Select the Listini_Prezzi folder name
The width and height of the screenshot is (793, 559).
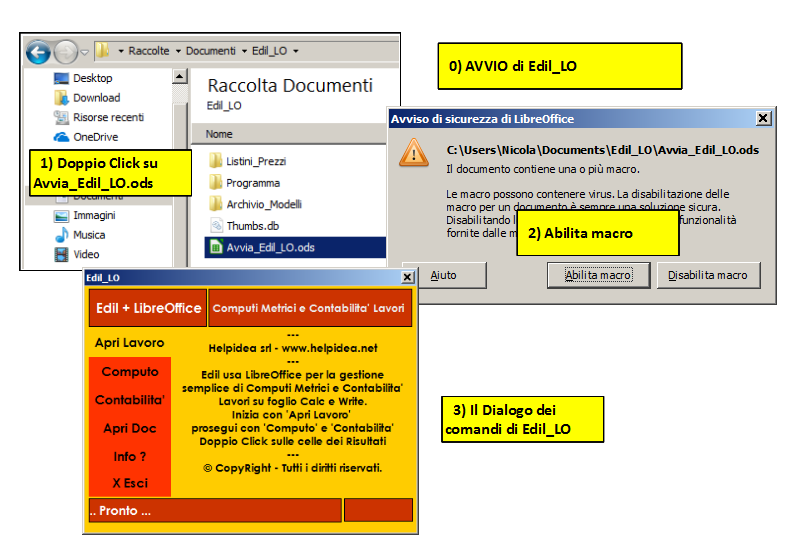tap(256, 161)
